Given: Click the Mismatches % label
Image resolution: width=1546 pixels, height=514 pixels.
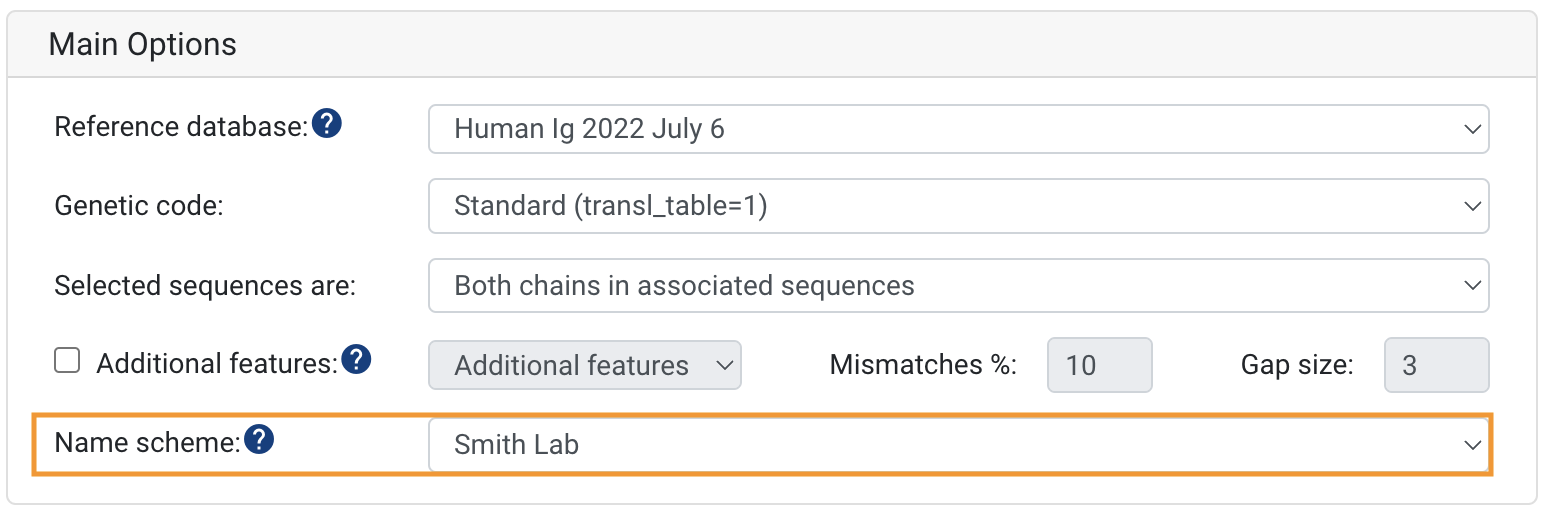Looking at the screenshot, I should (923, 365).
